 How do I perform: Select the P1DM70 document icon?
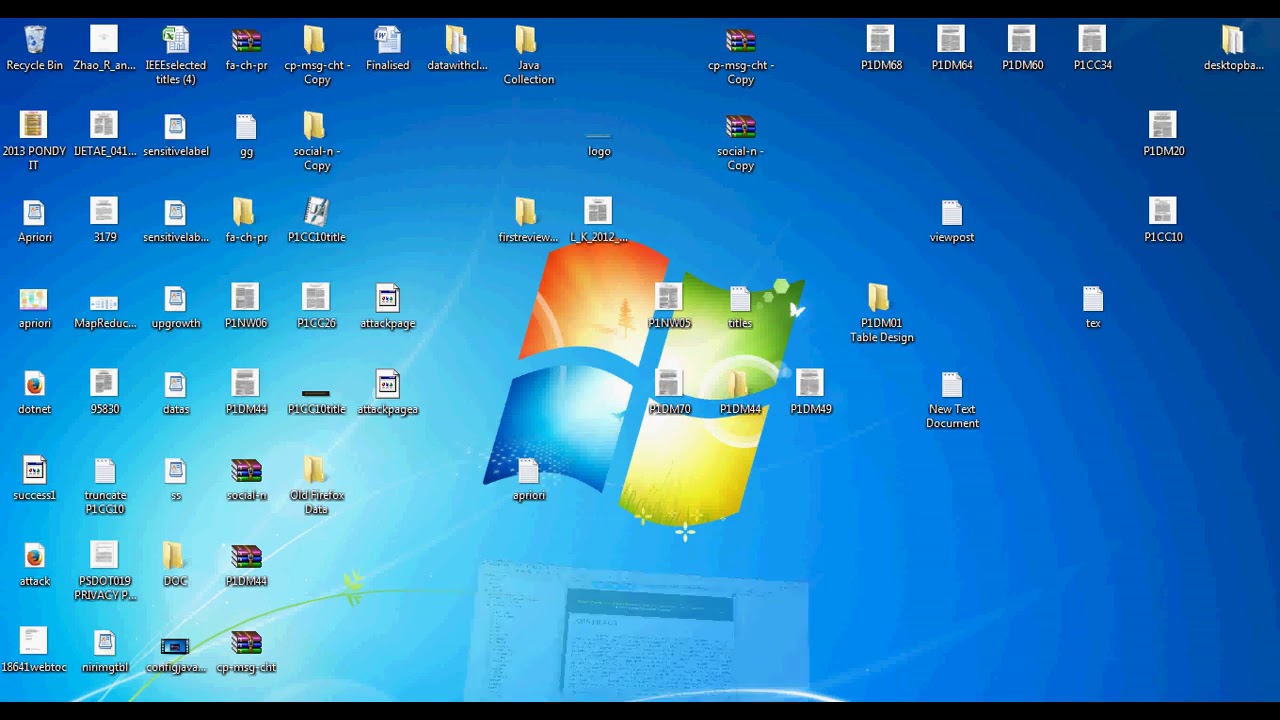click(x=669, y=385)
